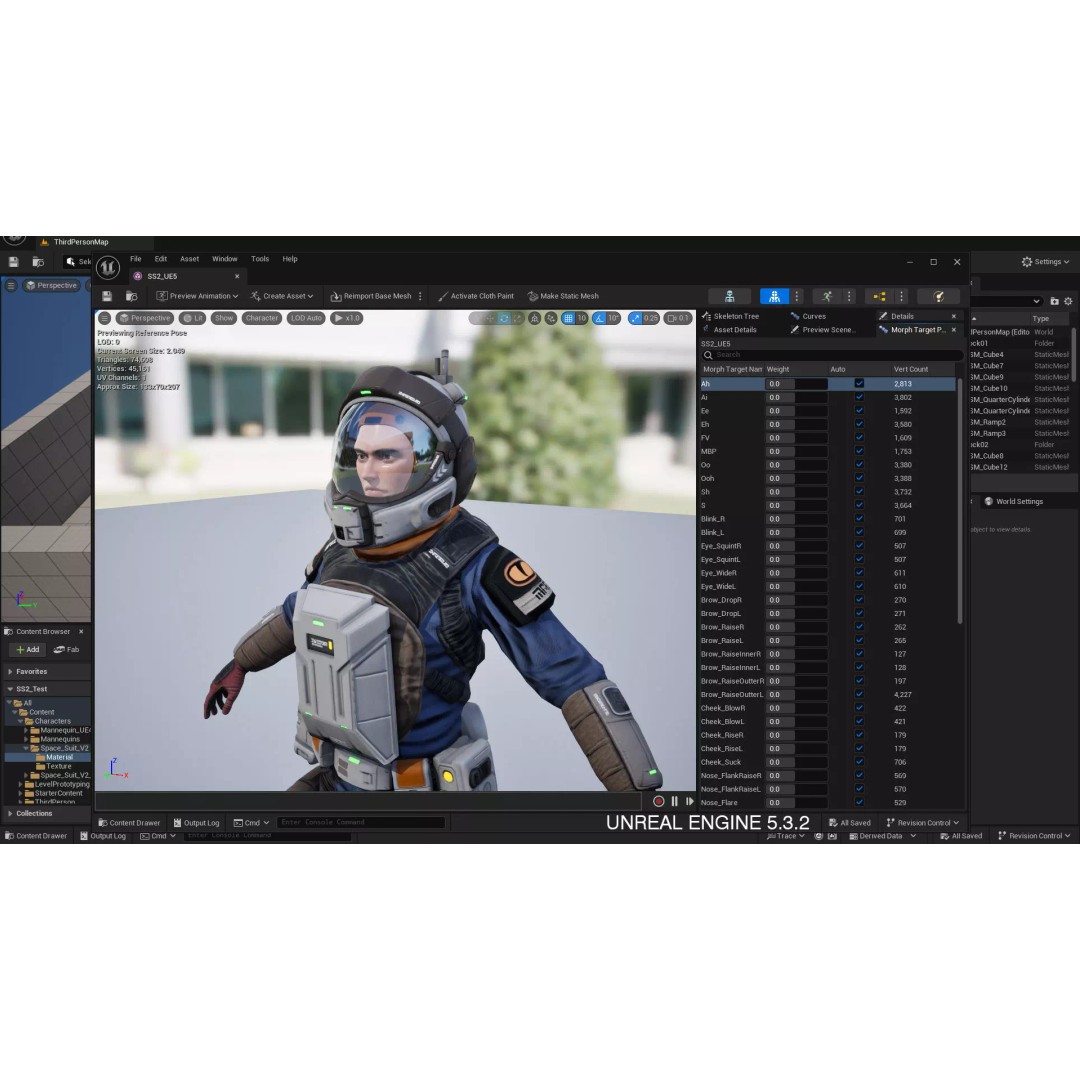Screen dimensions: 1080x1080
Task: Toggle surface snapping icon in viewport
Action: tap(550, 318)
